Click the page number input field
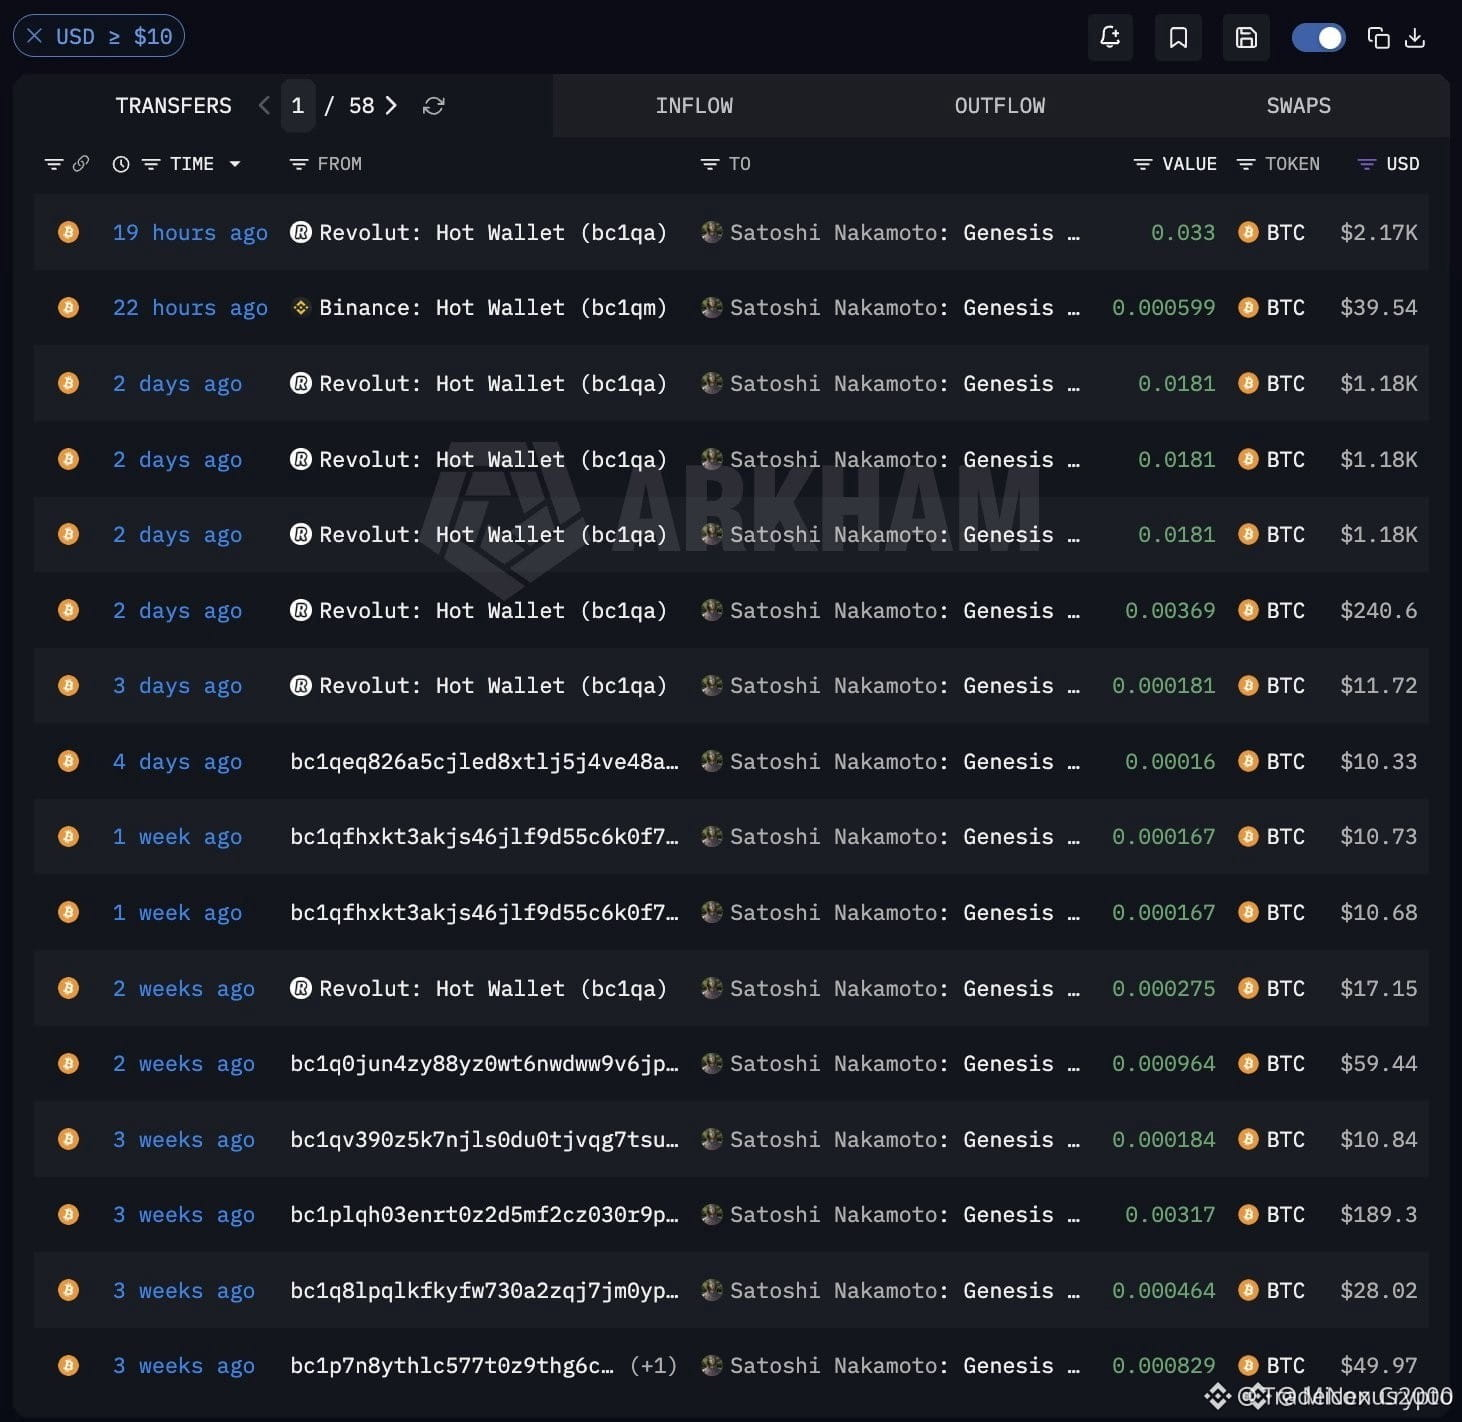Image resolution: width=1462 pixels, height=1422 pixels. tap(298, 105)
